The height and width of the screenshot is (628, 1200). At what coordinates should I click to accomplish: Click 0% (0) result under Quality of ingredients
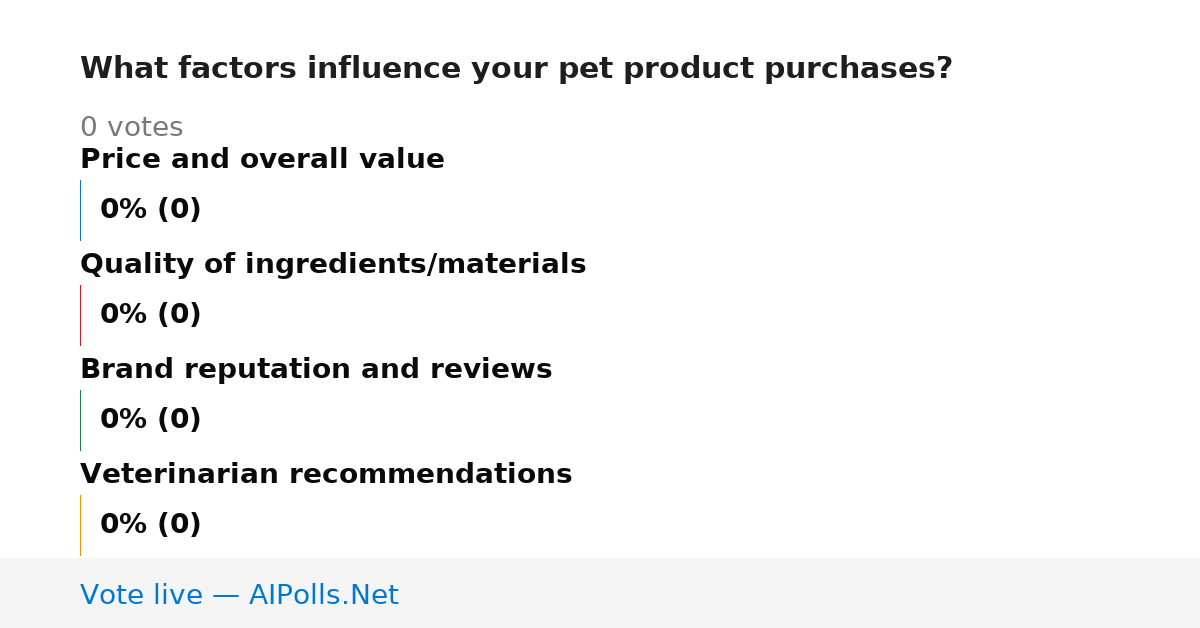coord(151,315)
